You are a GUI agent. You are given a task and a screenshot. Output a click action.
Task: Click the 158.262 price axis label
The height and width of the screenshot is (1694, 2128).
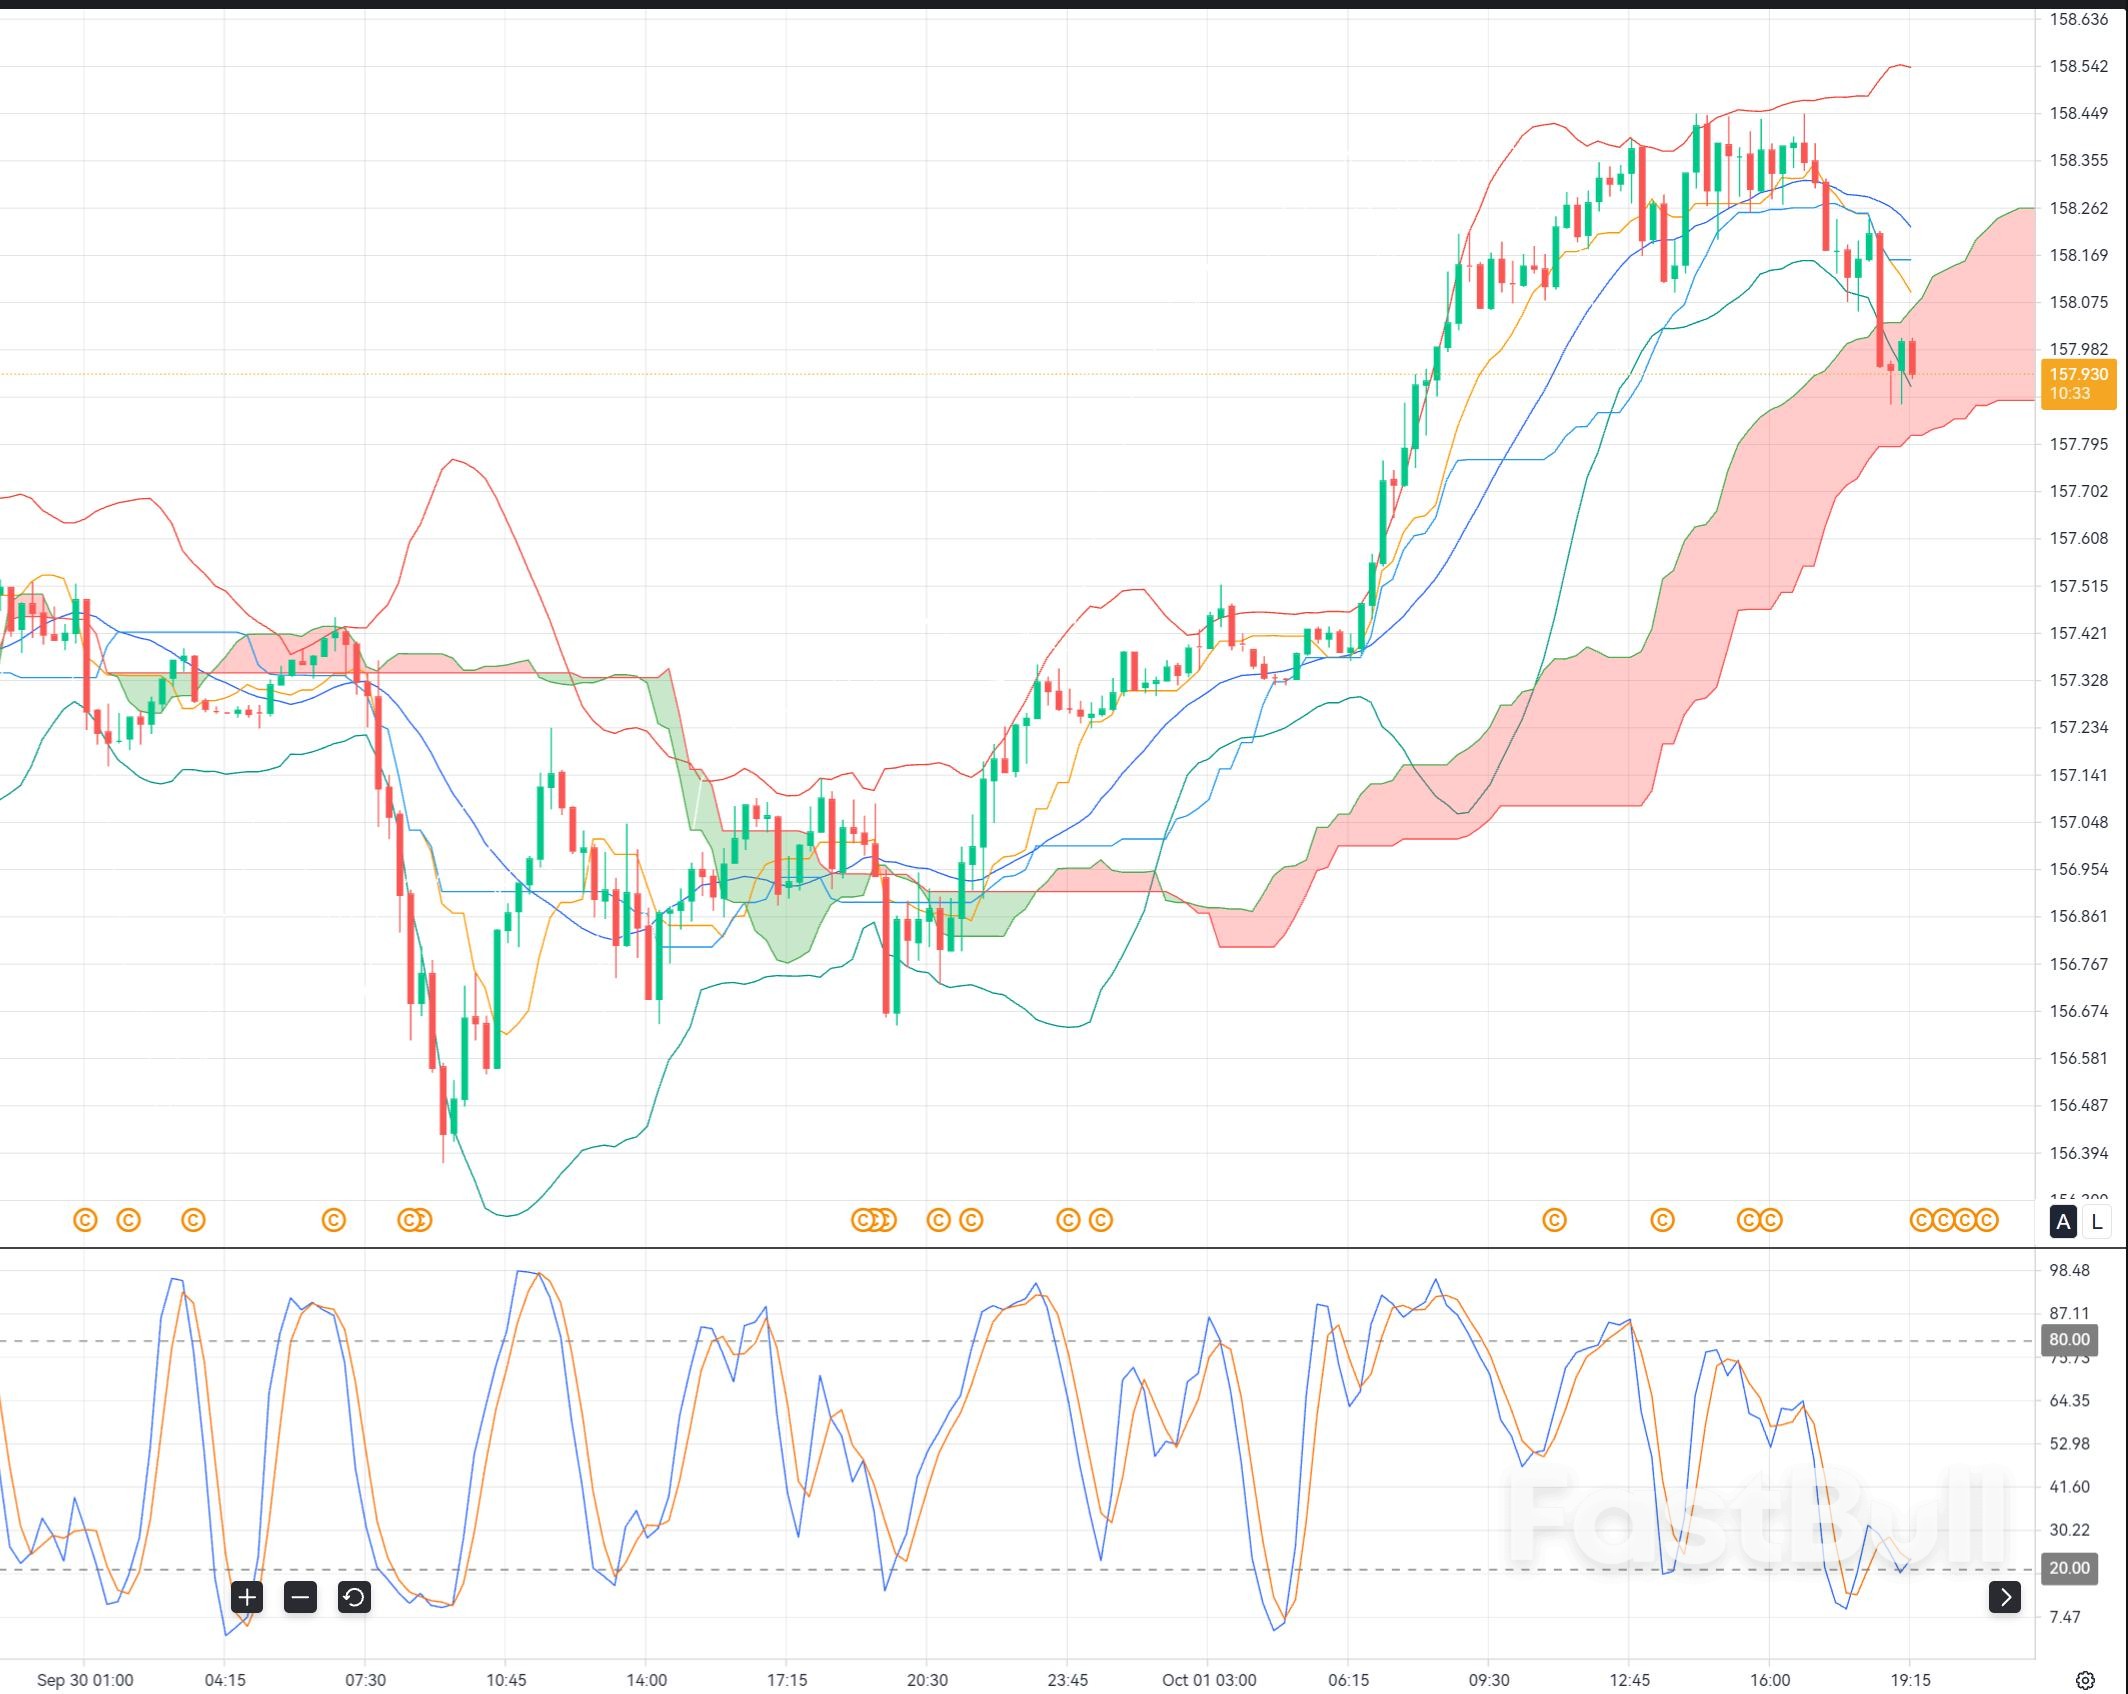tap(2078, 208)
